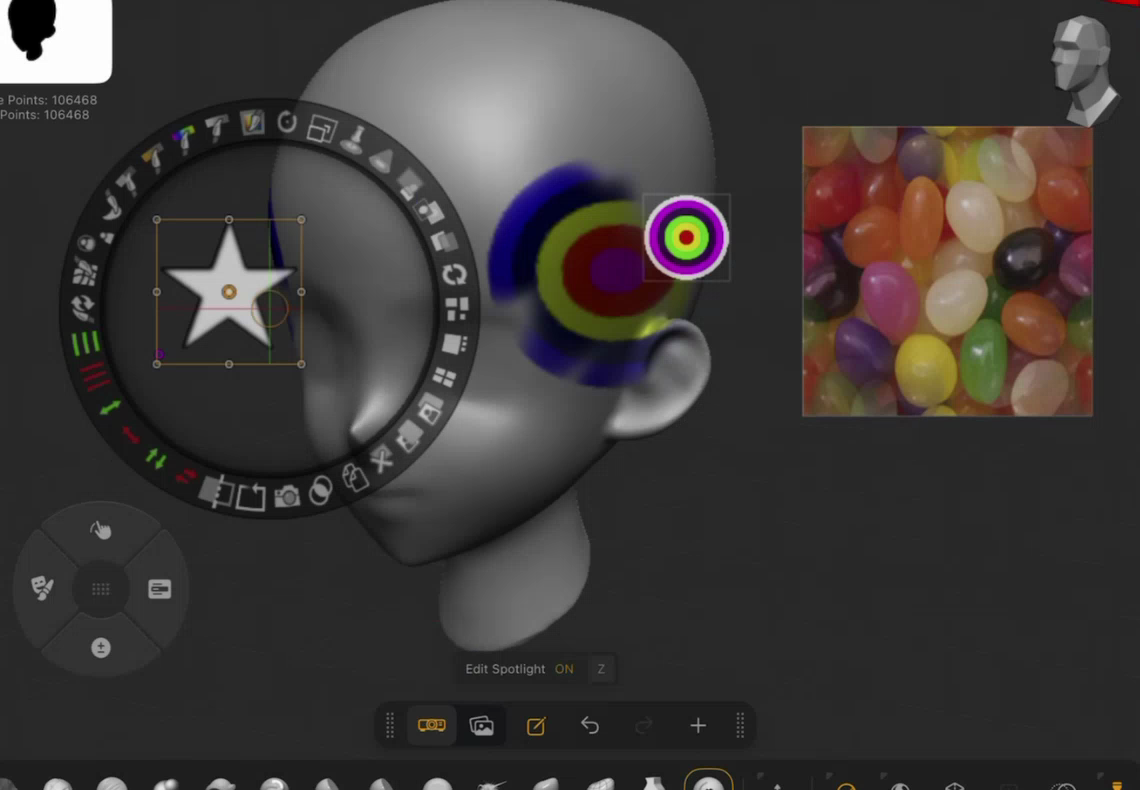
Task: Click the orange edit pencil toolbar button
Action: 537,725
